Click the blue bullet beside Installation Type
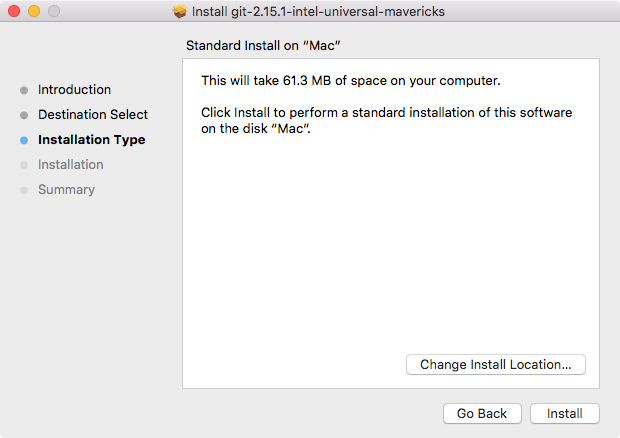This screenshot has height=438, width=620. click(24, 140)
